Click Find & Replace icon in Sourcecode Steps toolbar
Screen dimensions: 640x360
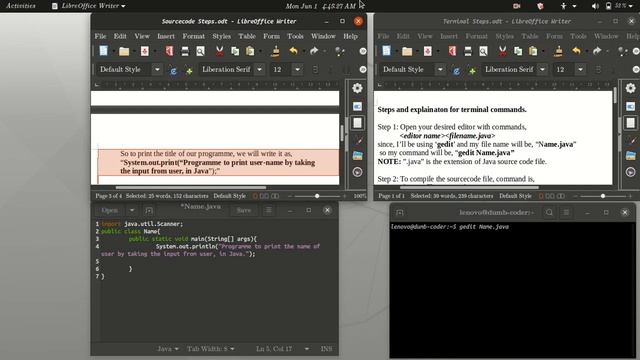[339, 51]
